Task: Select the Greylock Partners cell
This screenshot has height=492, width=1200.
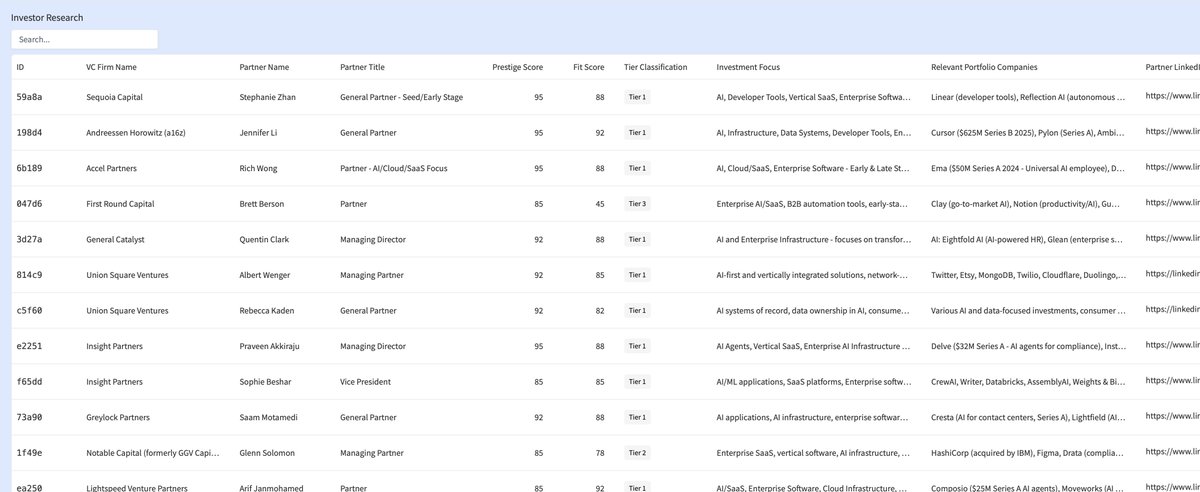Action: (x=116, y=417)
